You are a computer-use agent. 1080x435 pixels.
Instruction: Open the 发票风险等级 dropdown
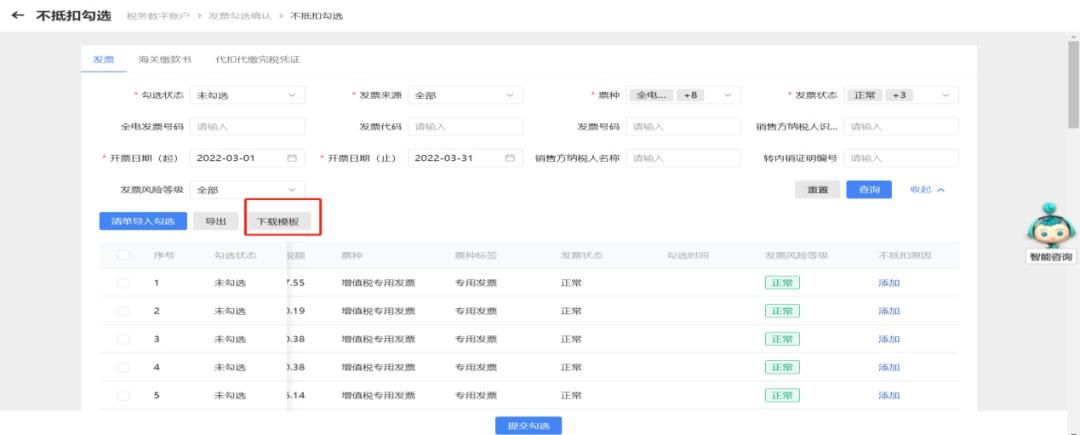[x=247, y=189]
